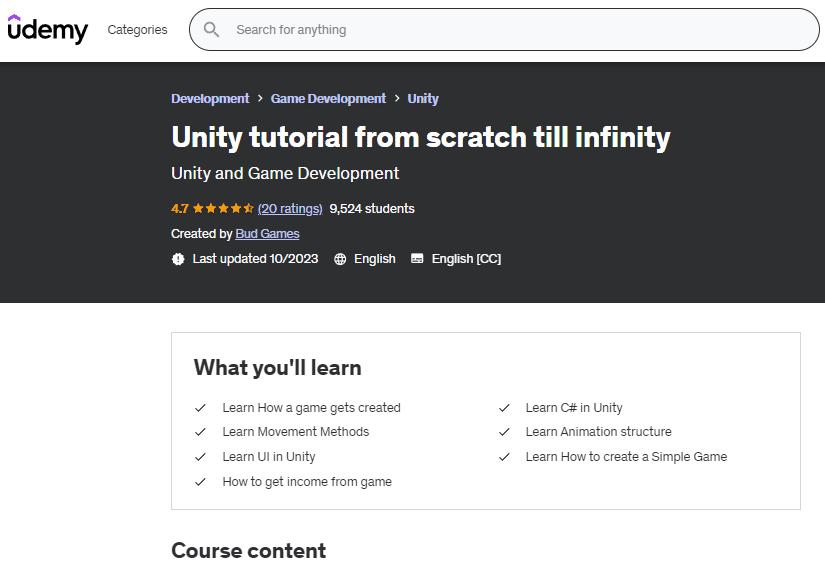The width and height of the screenshot is (825, 581).
Task: Click the last updated badge icon
Action: [178, 259]
